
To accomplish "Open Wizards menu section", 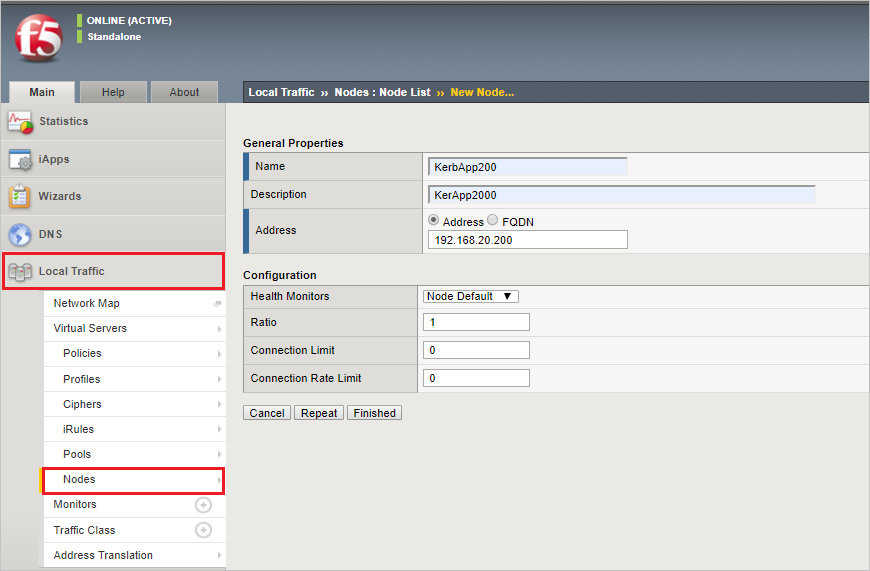I will 113,196.
